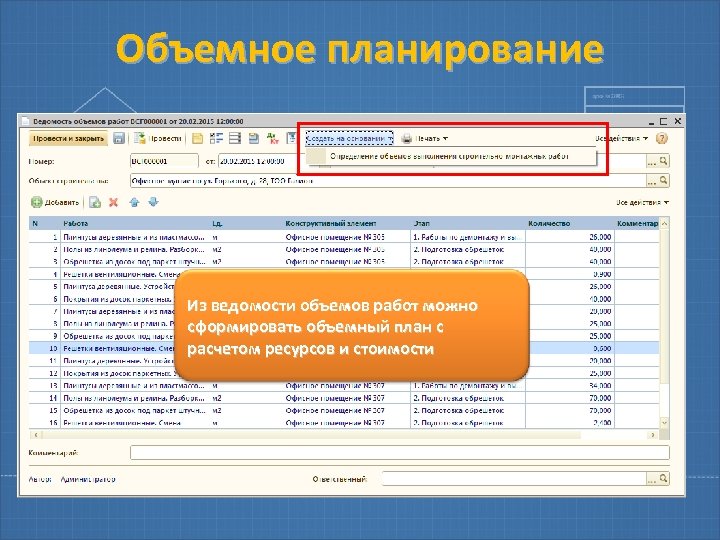
Task: Click the Провести button
Action: pyautogui.click(x=159, y=138)
